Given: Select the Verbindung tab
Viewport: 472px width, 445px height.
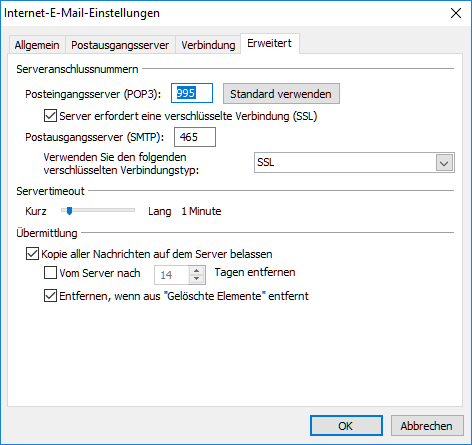Looking at the screenshot, I should point(208,45).
